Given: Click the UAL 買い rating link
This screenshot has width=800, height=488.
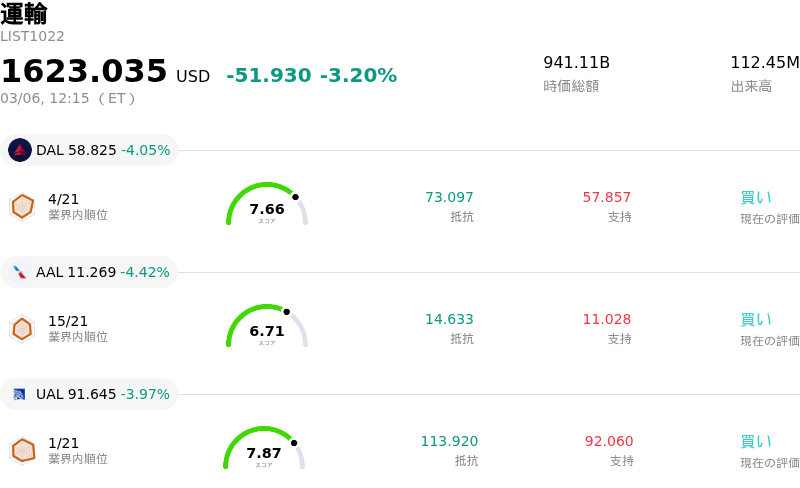Looking at the screenshot, I should 756,441.
